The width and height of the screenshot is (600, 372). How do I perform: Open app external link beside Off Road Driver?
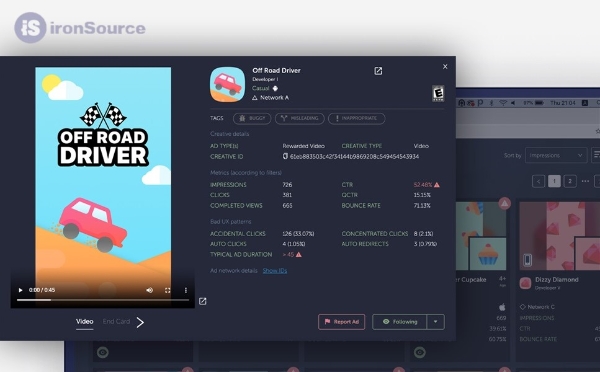pyautogui.click(x=378, y=71)
